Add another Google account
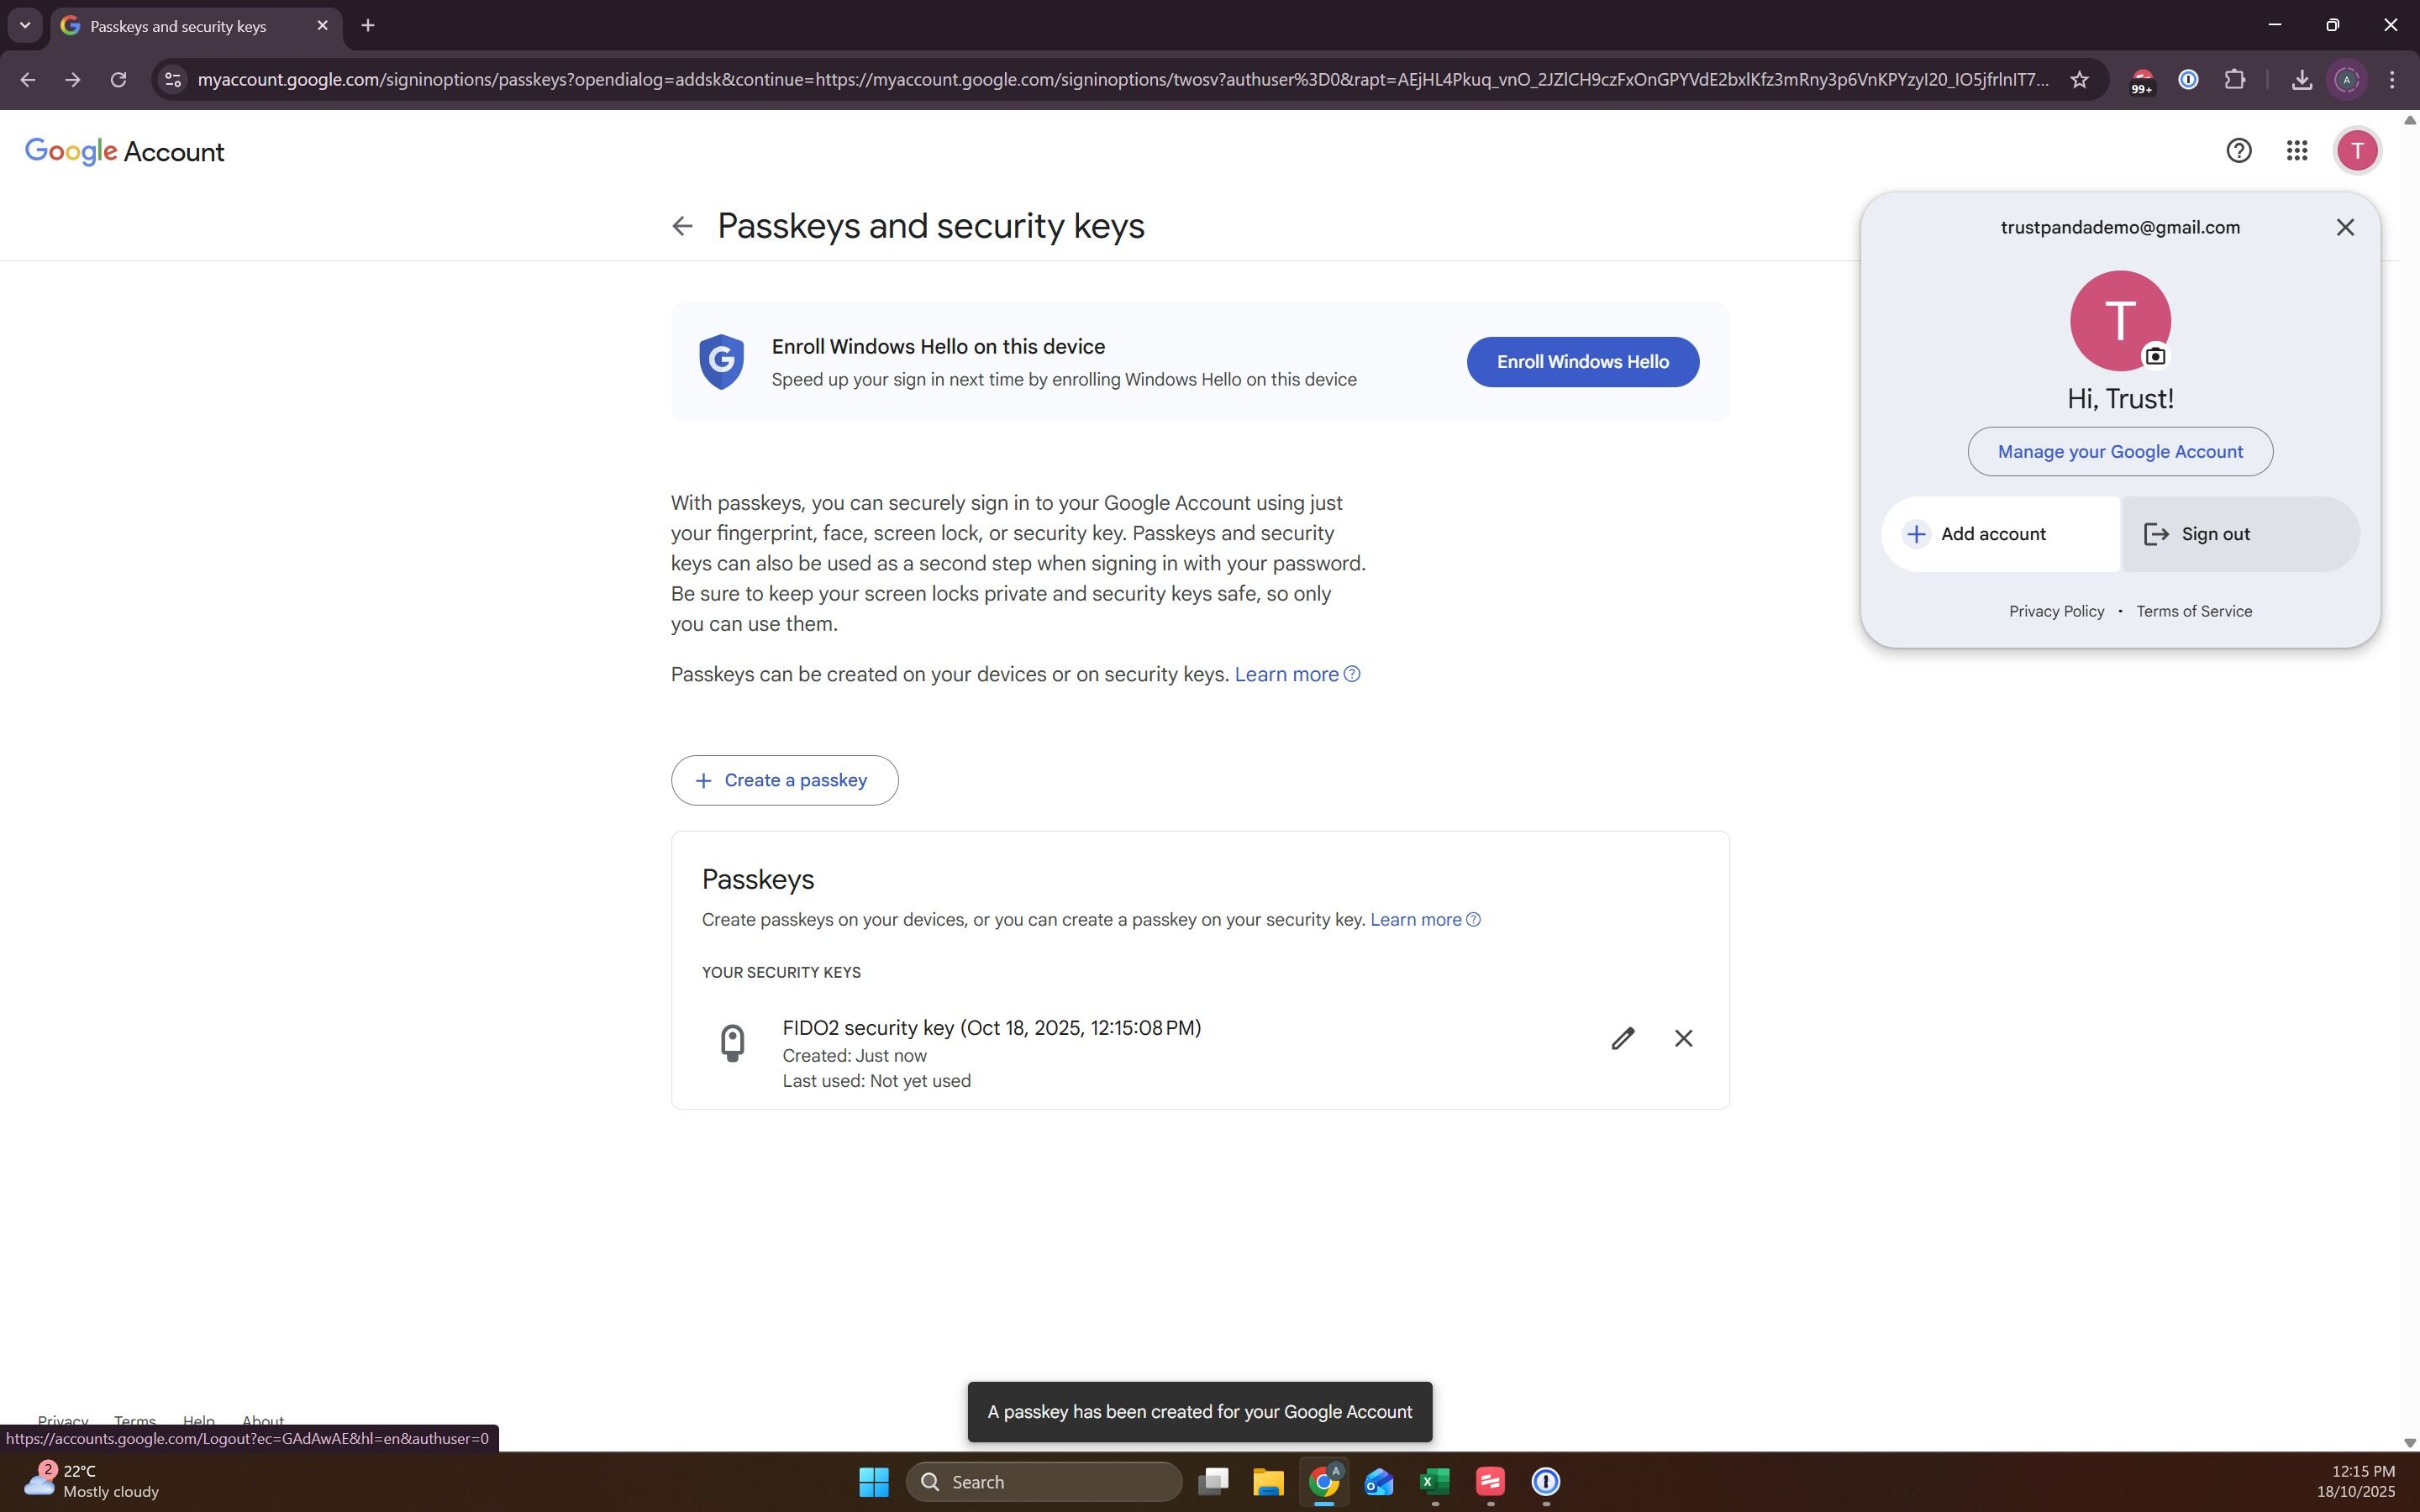This screenshot has height=1512, width=2420. tap(1999, 534)
